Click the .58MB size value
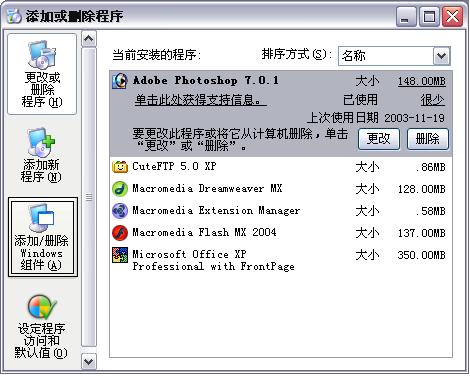The width and height of the screenshot is (470, 376). [x=430, y=211]
